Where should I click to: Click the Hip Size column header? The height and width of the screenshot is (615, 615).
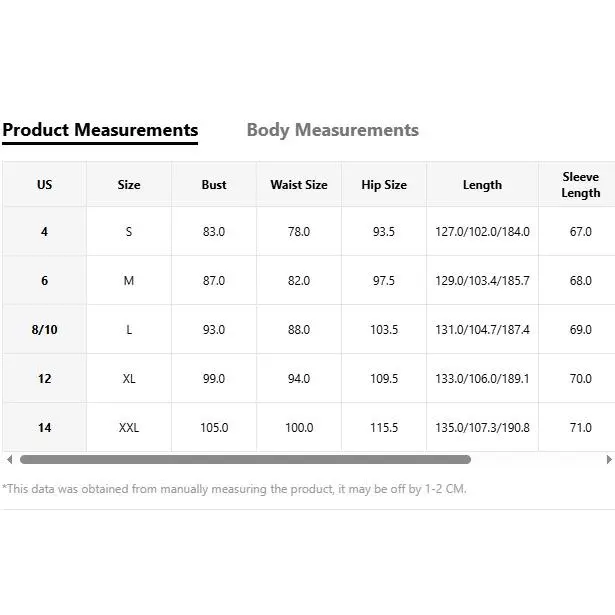[x=384, y=185]
